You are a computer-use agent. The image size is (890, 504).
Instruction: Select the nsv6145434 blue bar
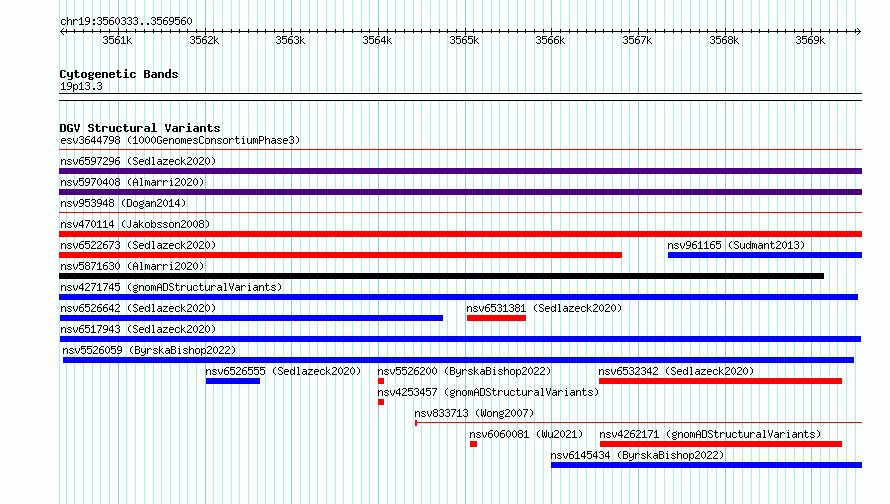click(x=707, y=465)
